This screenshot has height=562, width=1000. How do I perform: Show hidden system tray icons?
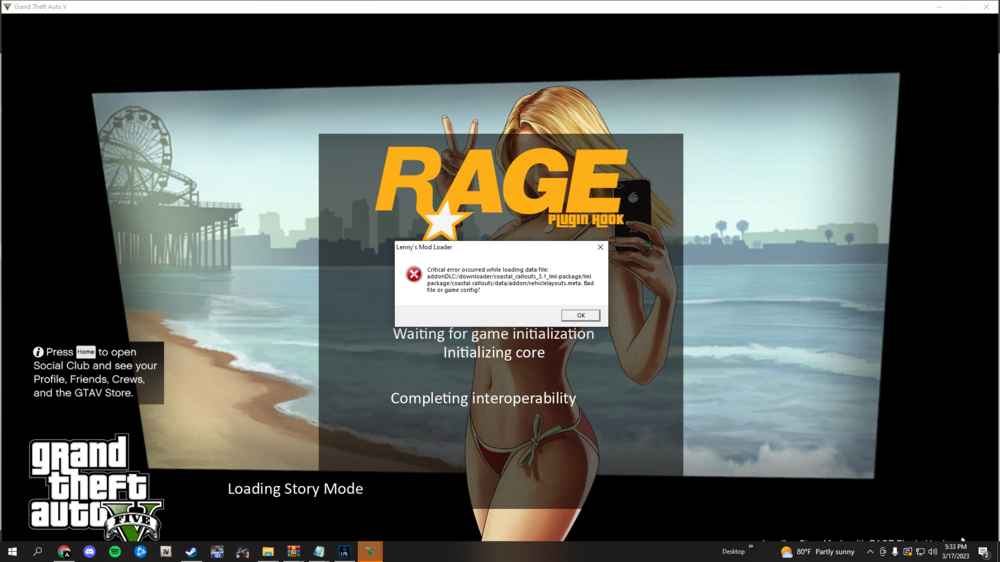(870, 552)
